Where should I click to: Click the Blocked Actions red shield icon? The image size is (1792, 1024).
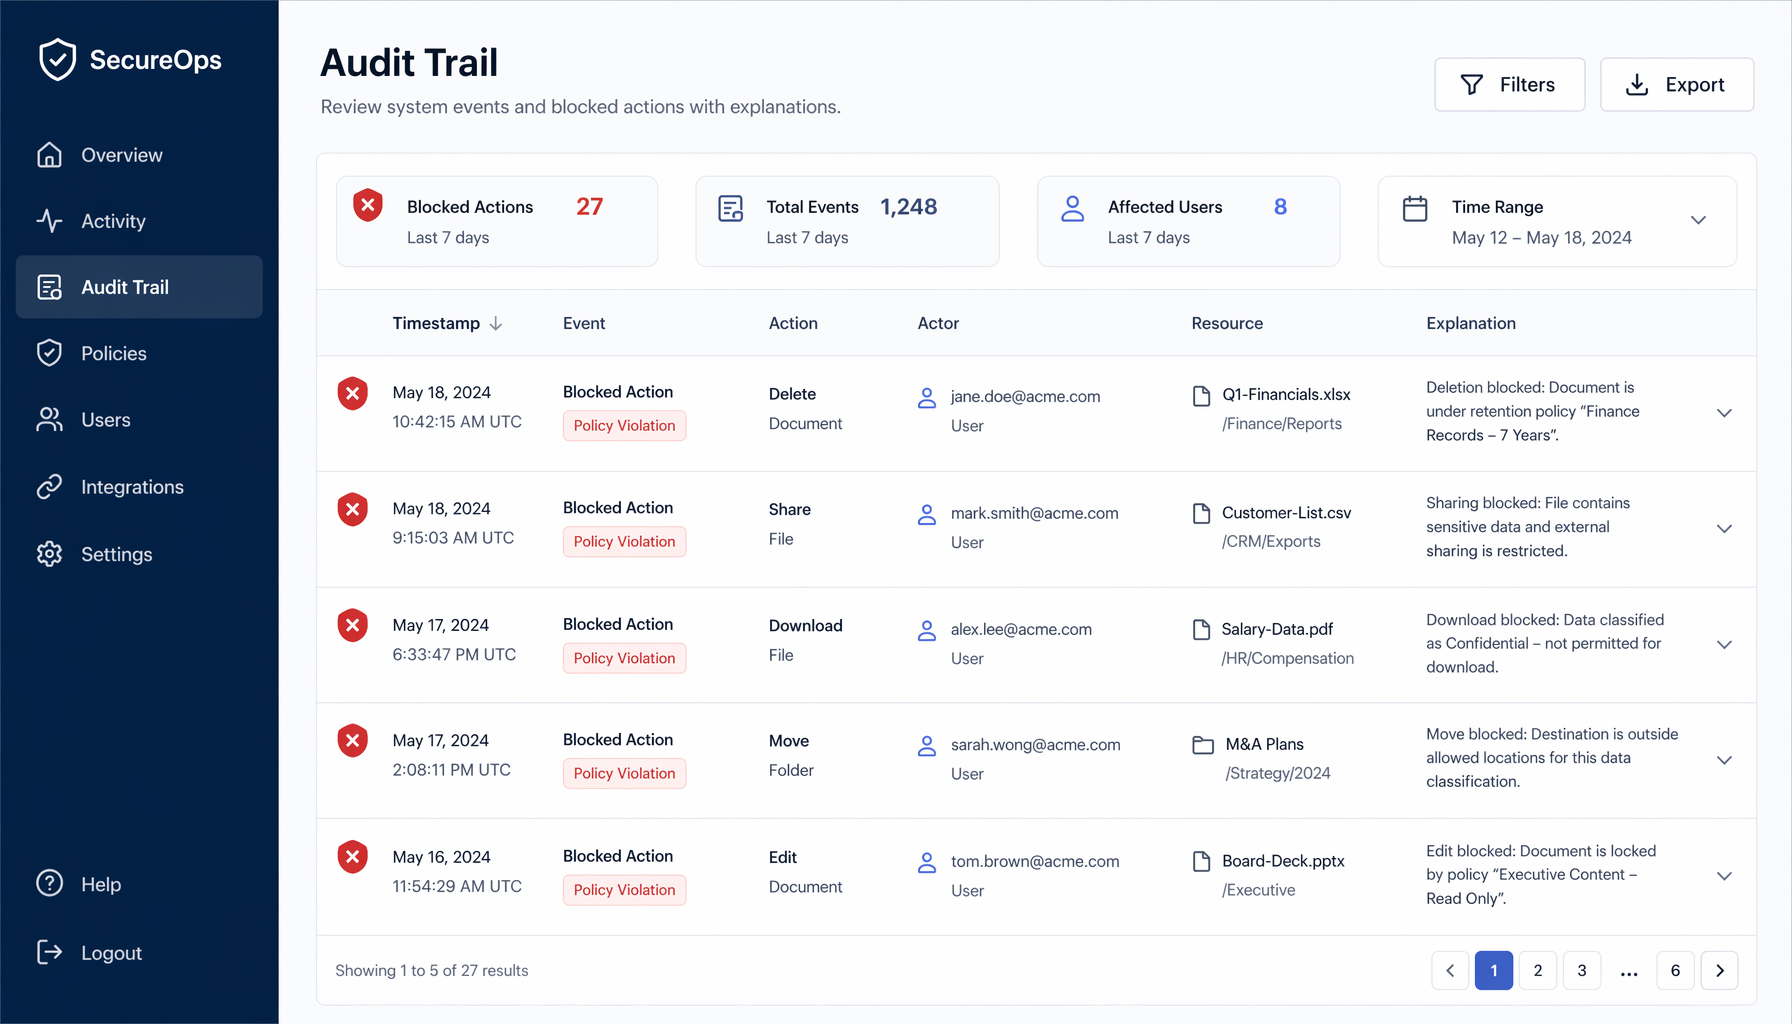(x=368, y=206)
